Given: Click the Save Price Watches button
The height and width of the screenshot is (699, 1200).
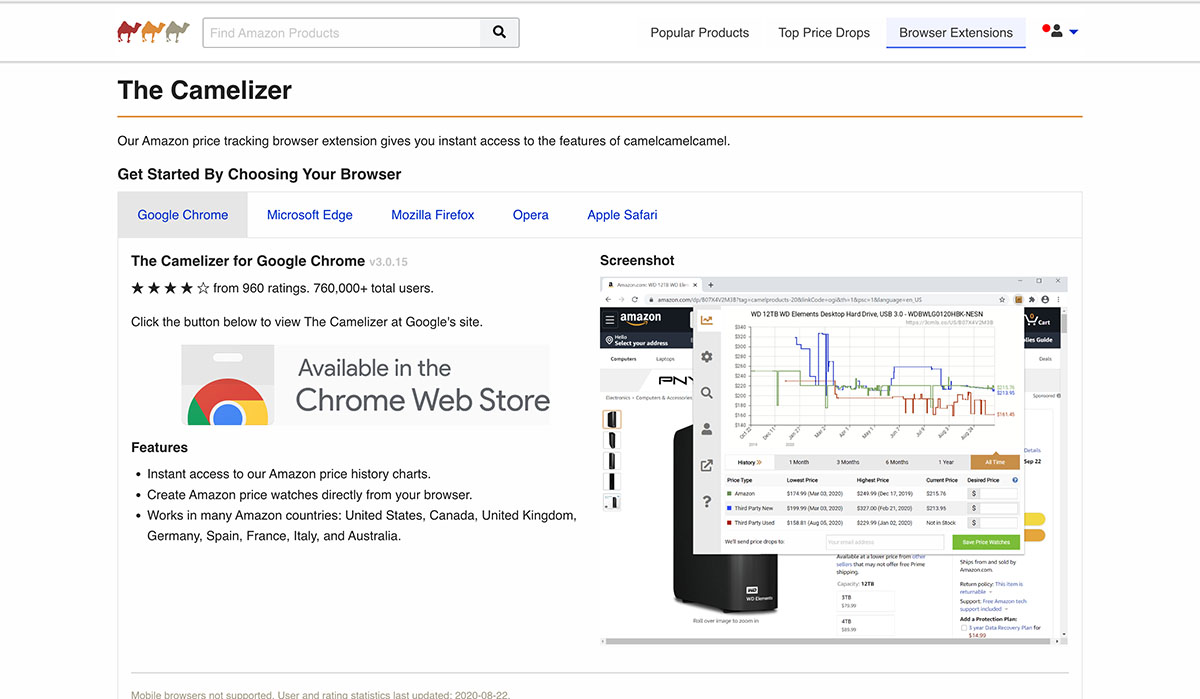Looking at the screenshot, I should pyautogui.click(x=986, y=541).
